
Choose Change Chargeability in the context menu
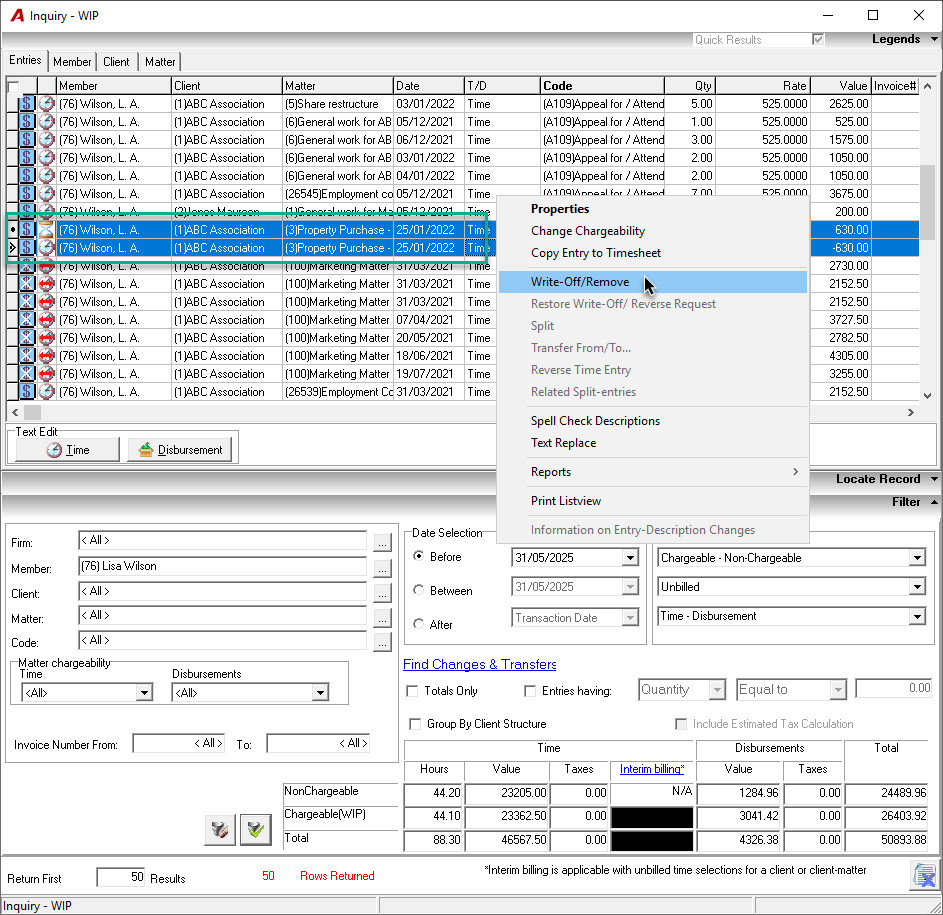pyautogui.click(x=653, y=231)
